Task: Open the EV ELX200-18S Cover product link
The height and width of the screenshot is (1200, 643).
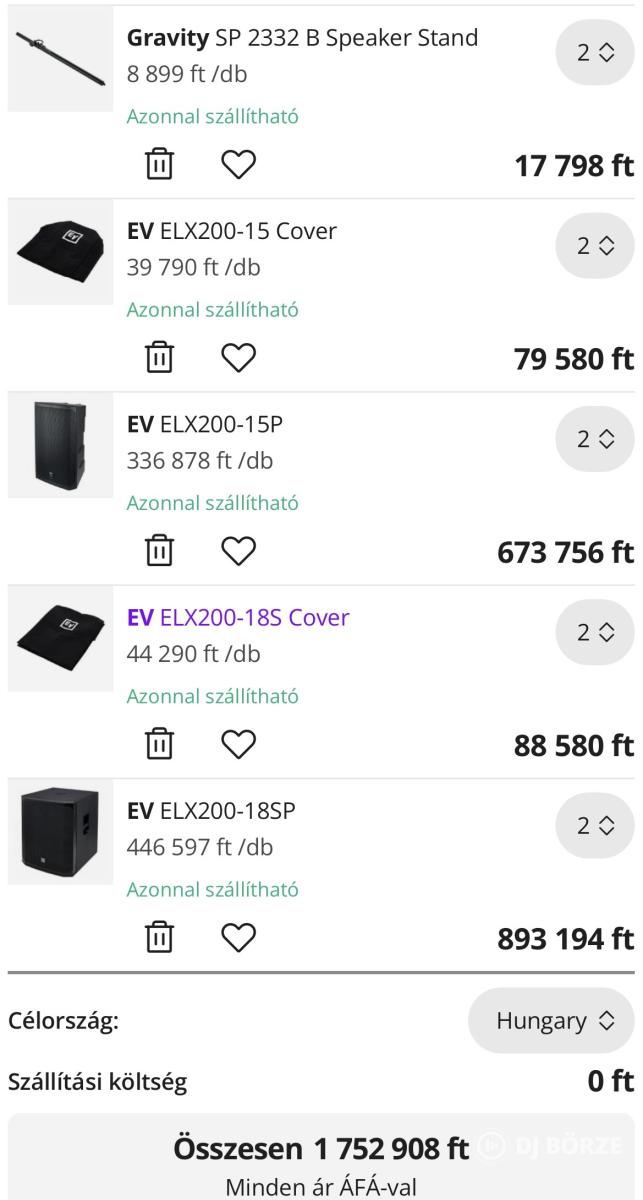Action: (238, 617)
